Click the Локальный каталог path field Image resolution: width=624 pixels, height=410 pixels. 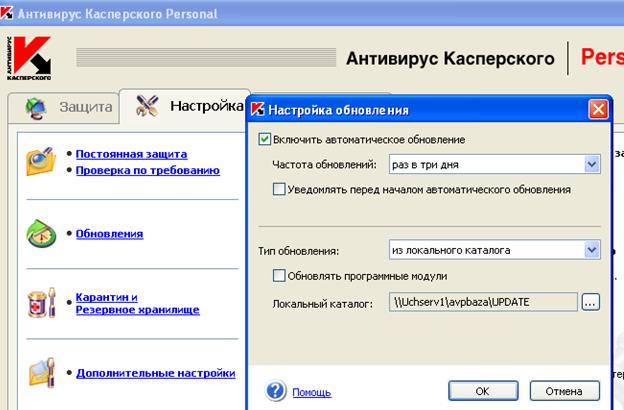483,302
